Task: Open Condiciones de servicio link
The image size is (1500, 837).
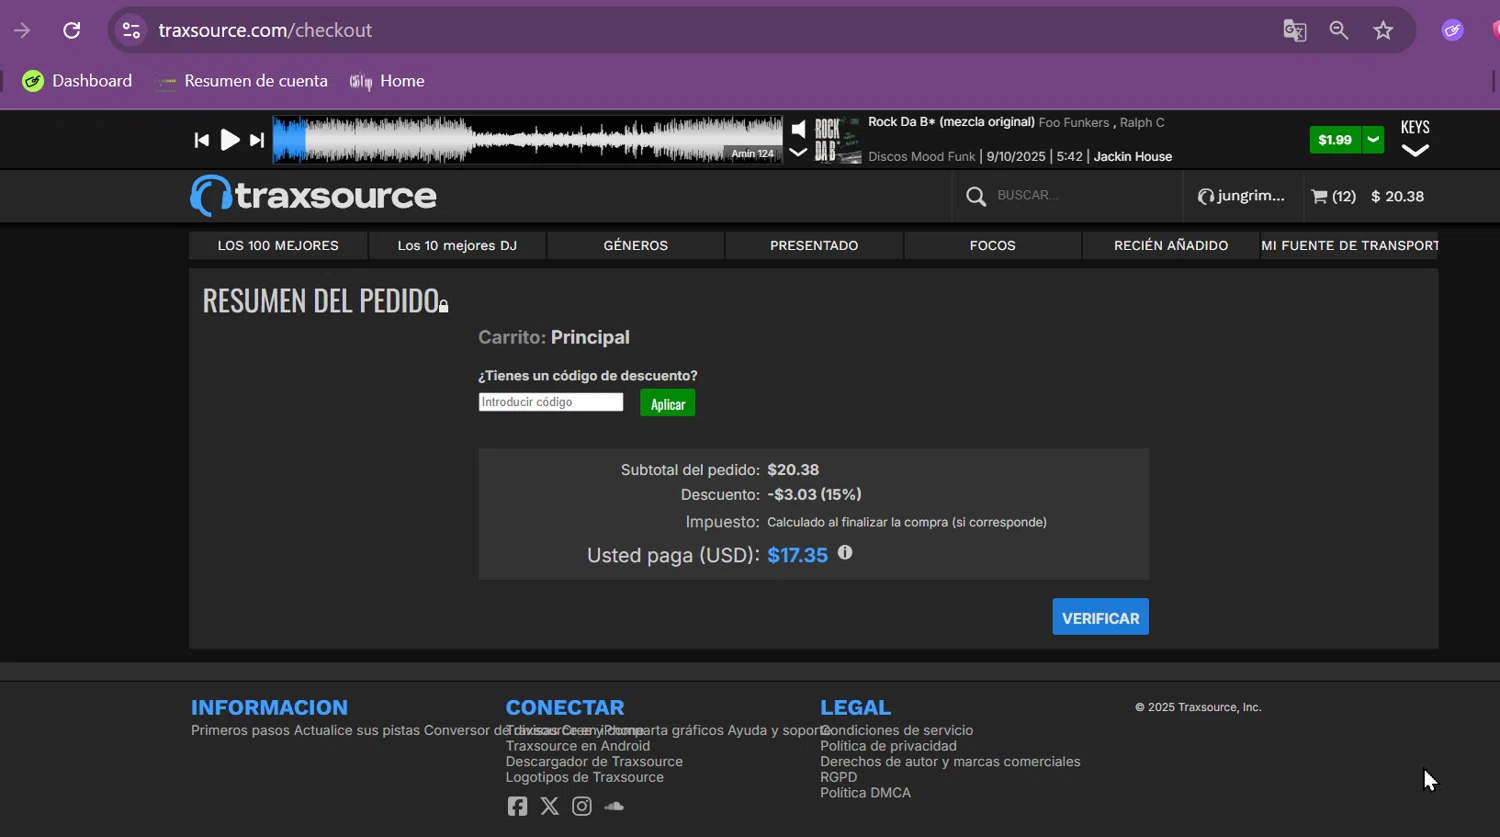Action: click(x=897, y=731)
